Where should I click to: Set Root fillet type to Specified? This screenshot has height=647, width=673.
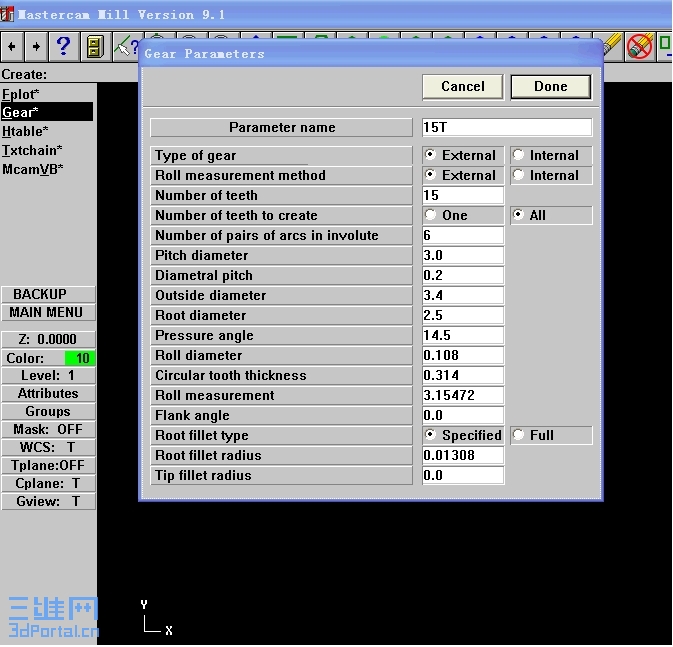coord(463,435)
